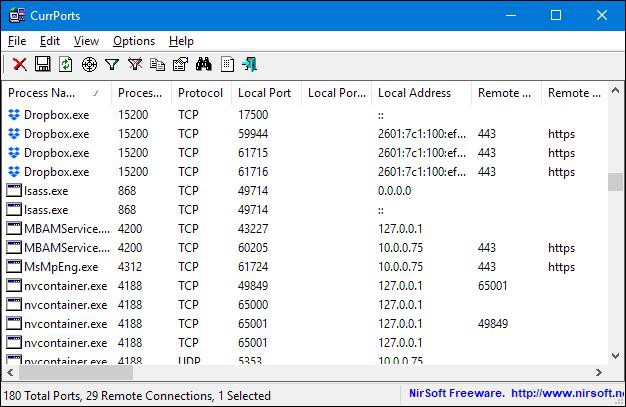The width and height of the screenshot is (626, 407).
Task: Click the horizontal scrollbar right arrow
Action: (598, 372)
